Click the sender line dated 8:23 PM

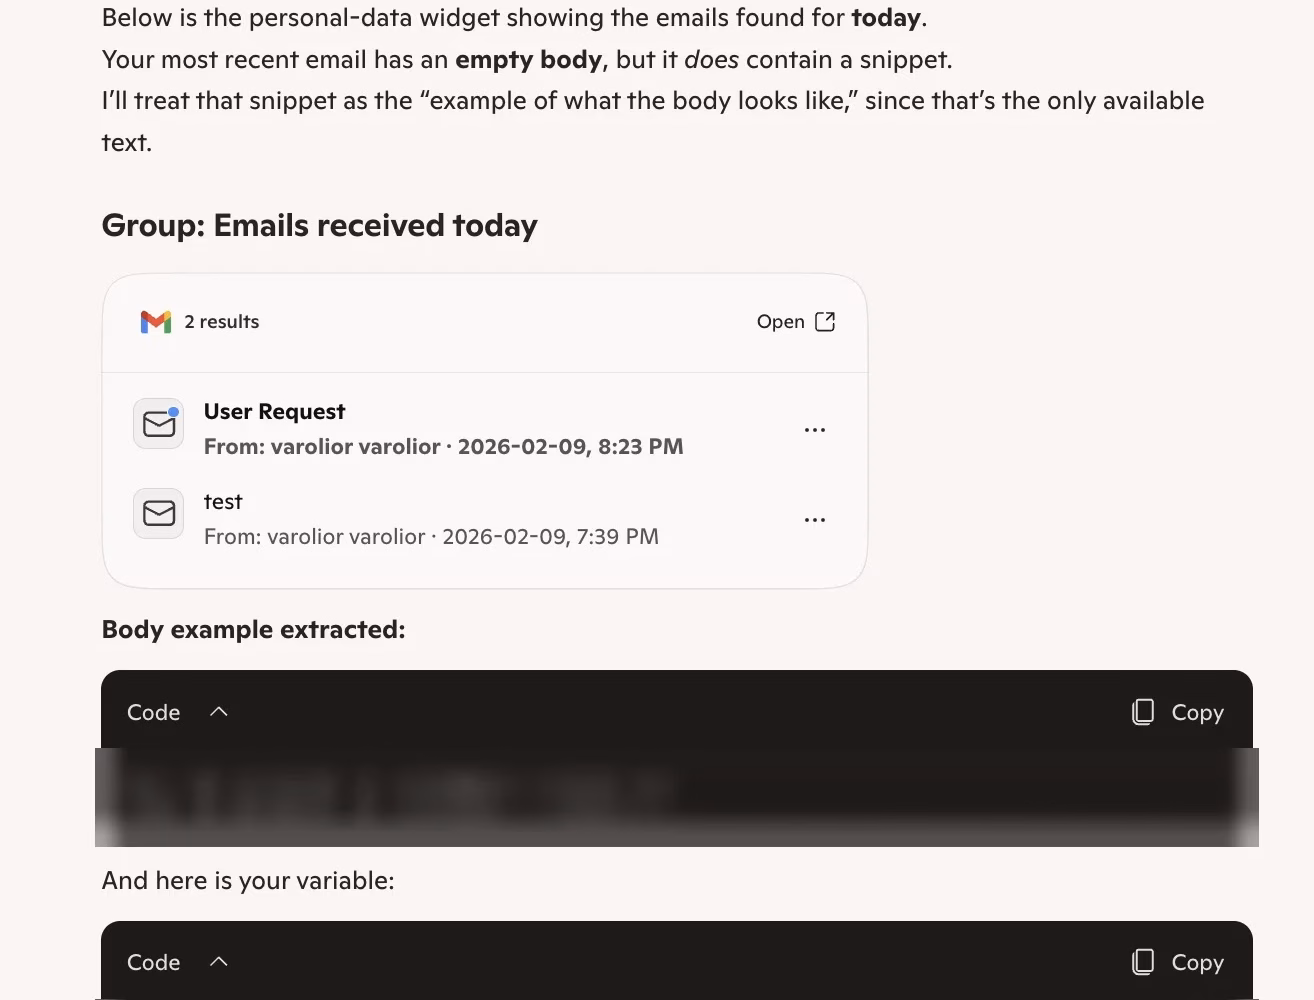[x=444, y=447]
